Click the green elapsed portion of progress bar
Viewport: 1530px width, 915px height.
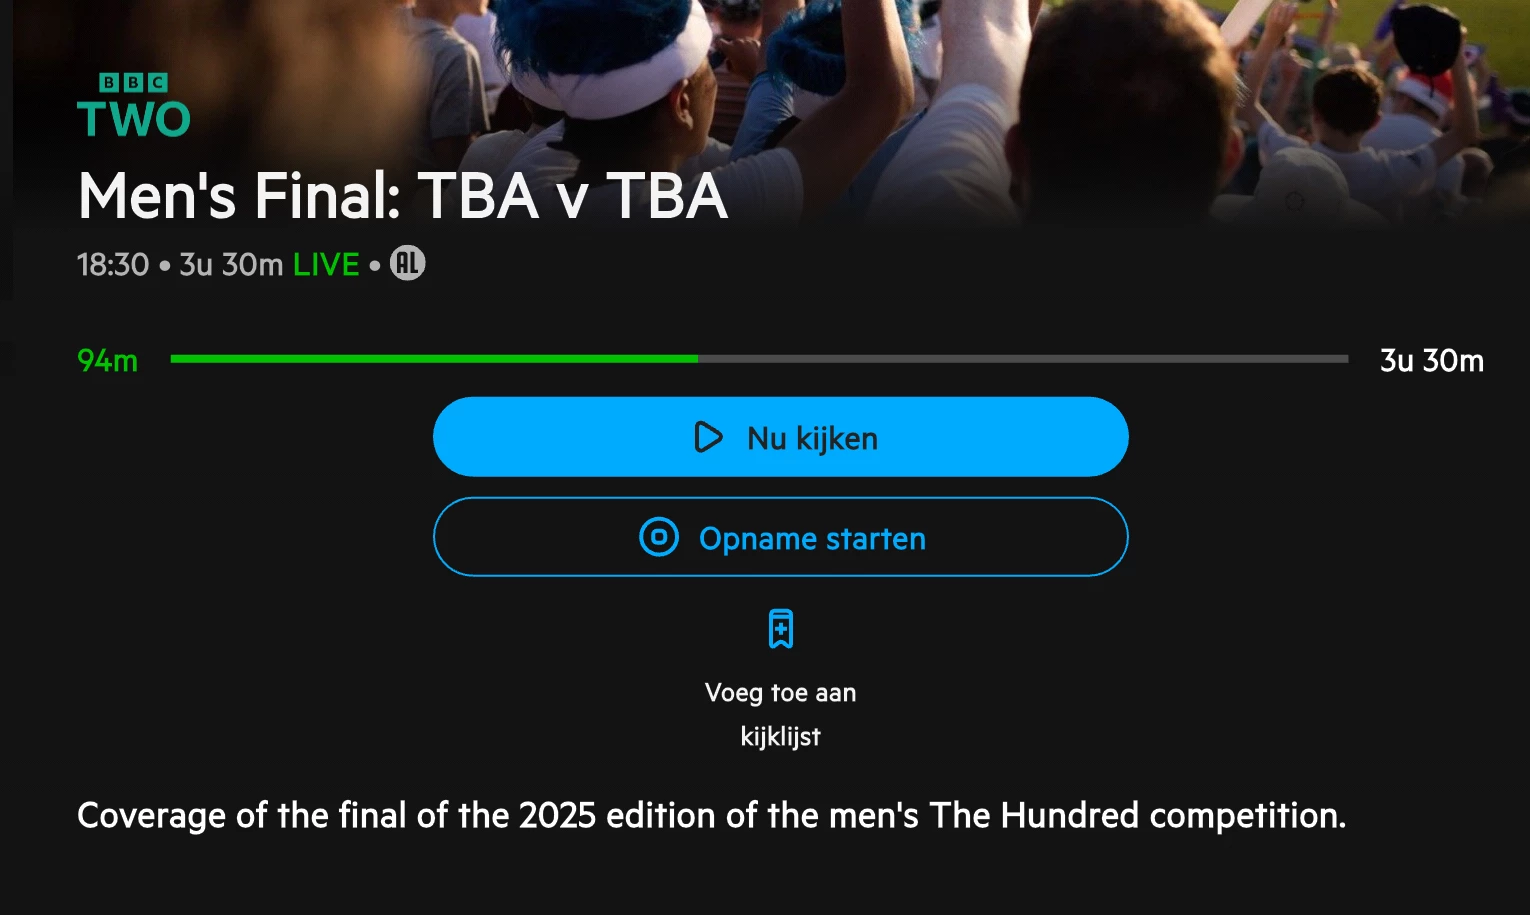pos(434,358)
